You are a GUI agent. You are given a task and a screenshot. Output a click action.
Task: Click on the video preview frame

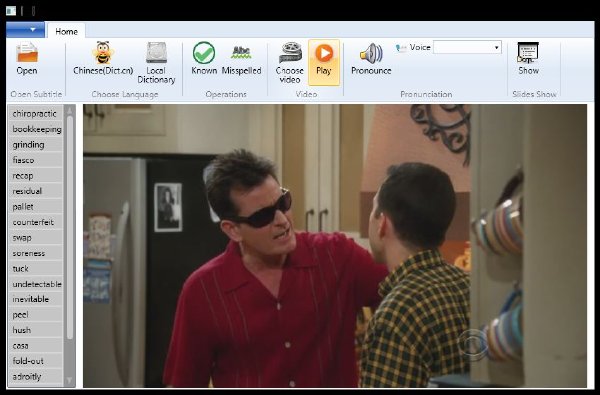click(335, 246)
